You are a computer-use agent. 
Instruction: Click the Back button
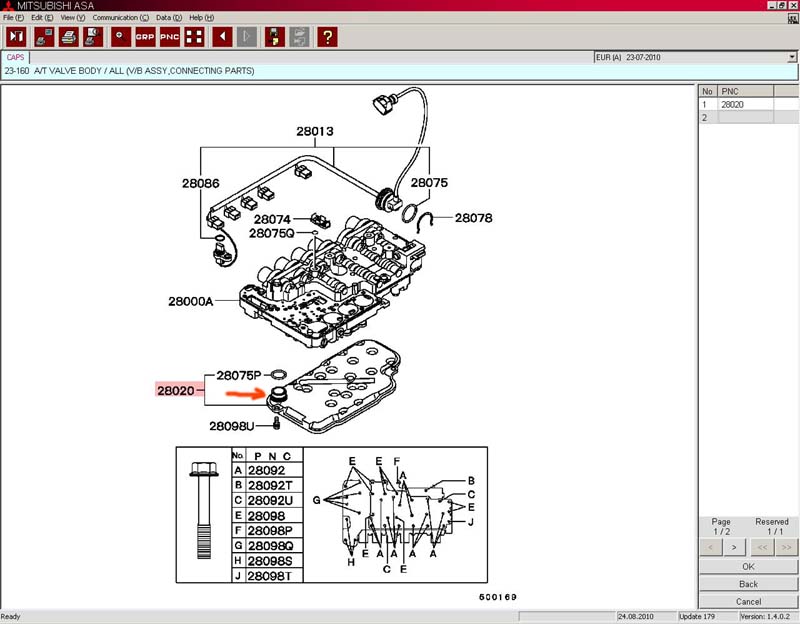click(x=748, y=584)
